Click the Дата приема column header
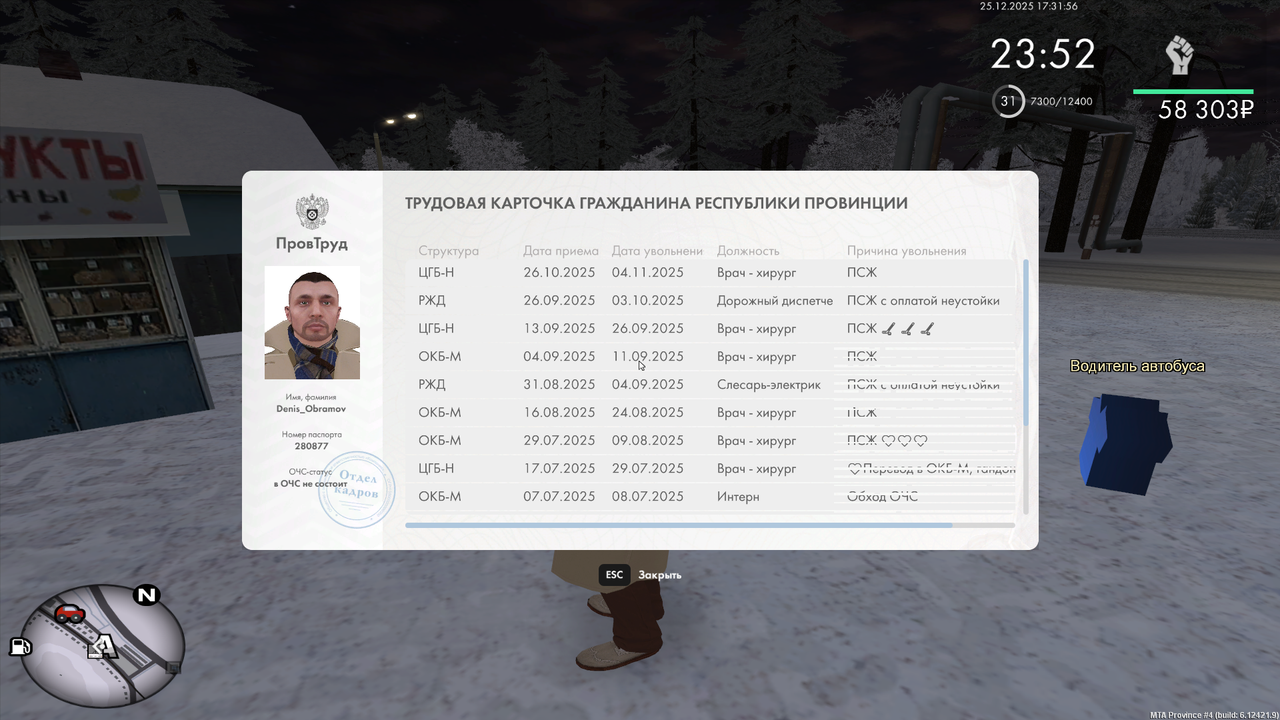Viewport: 1280px width, 720px height. [x=561, y=251]
